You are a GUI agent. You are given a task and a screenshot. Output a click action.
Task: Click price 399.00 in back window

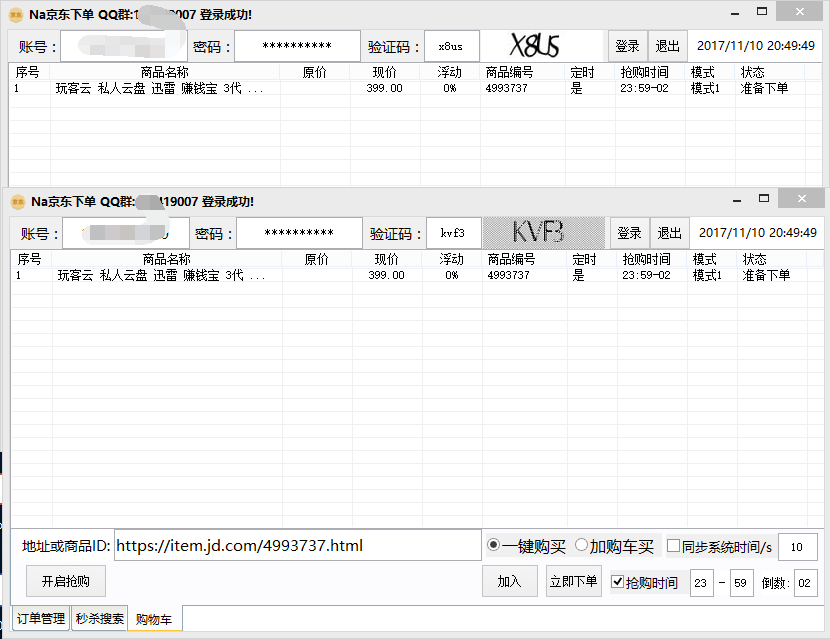(384, 88)
